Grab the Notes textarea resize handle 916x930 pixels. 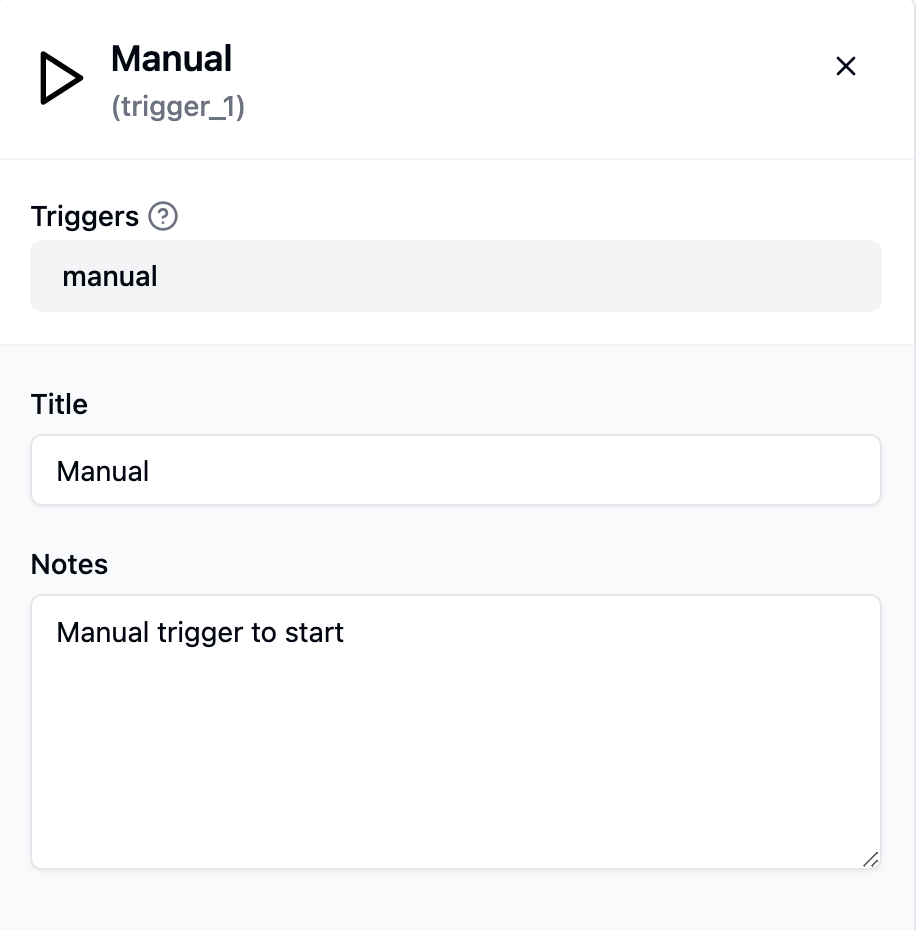[x=870, y=858]
